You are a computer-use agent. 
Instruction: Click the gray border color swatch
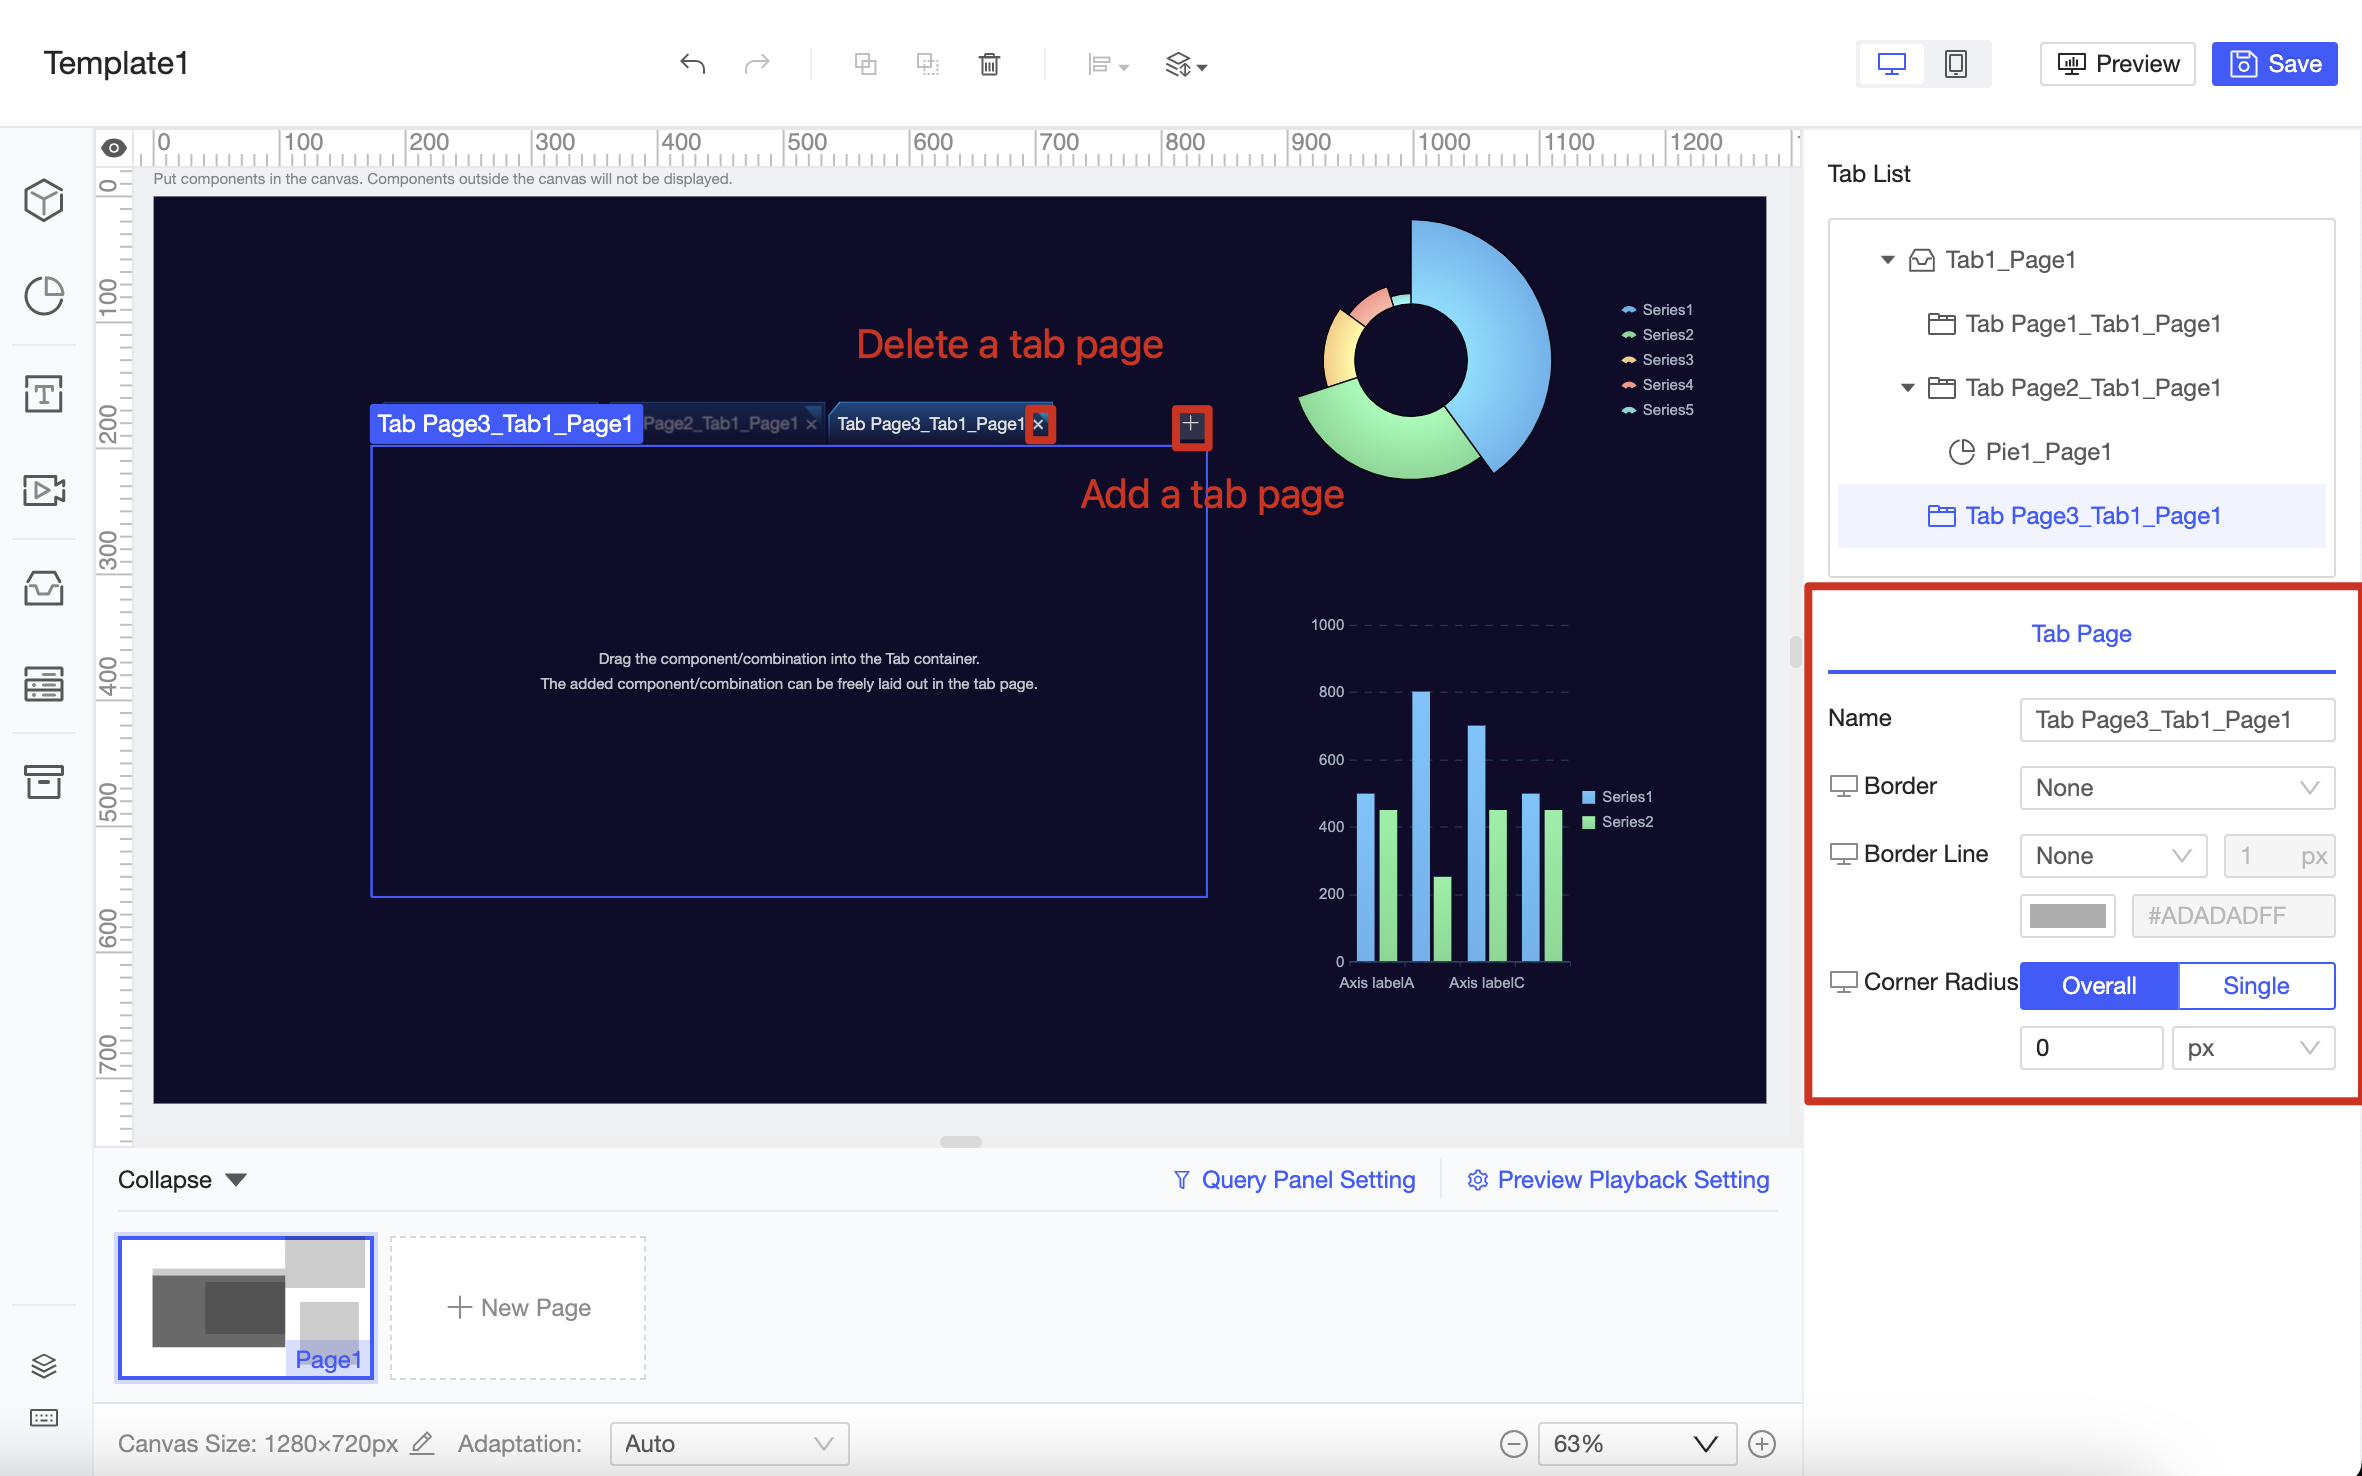click(2067, 916)
